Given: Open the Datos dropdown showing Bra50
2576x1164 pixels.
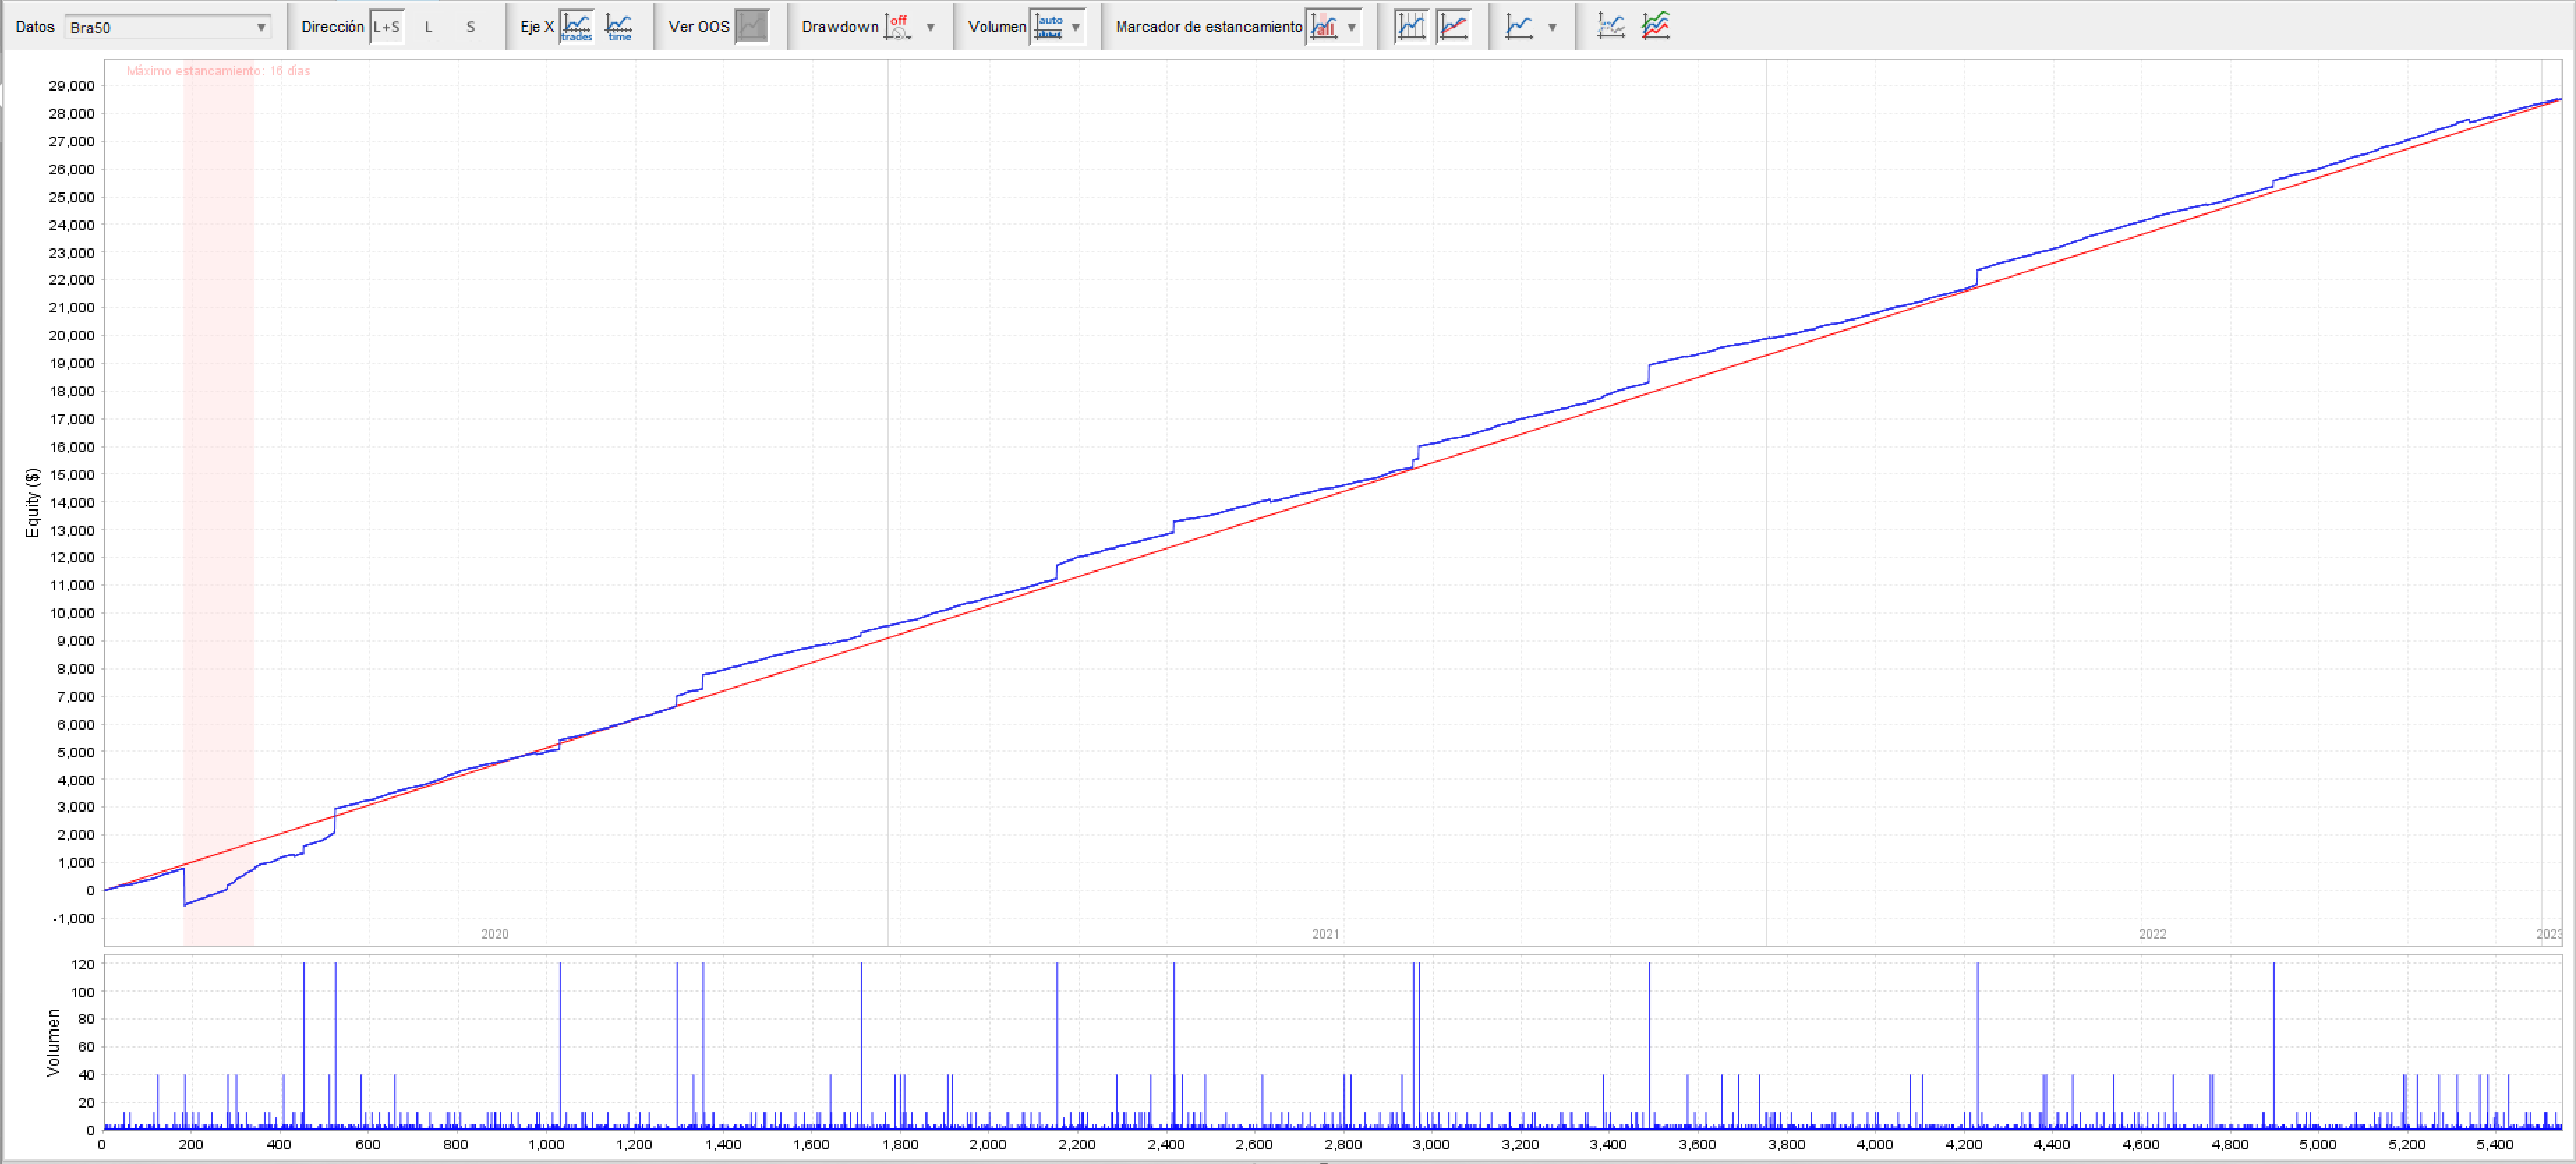Looking at the screenshot, I should click(x=167, y=27).
